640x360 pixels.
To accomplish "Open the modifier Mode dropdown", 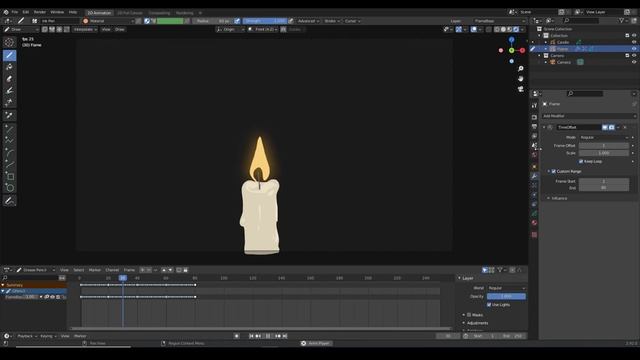I will [x=604, y=138].
